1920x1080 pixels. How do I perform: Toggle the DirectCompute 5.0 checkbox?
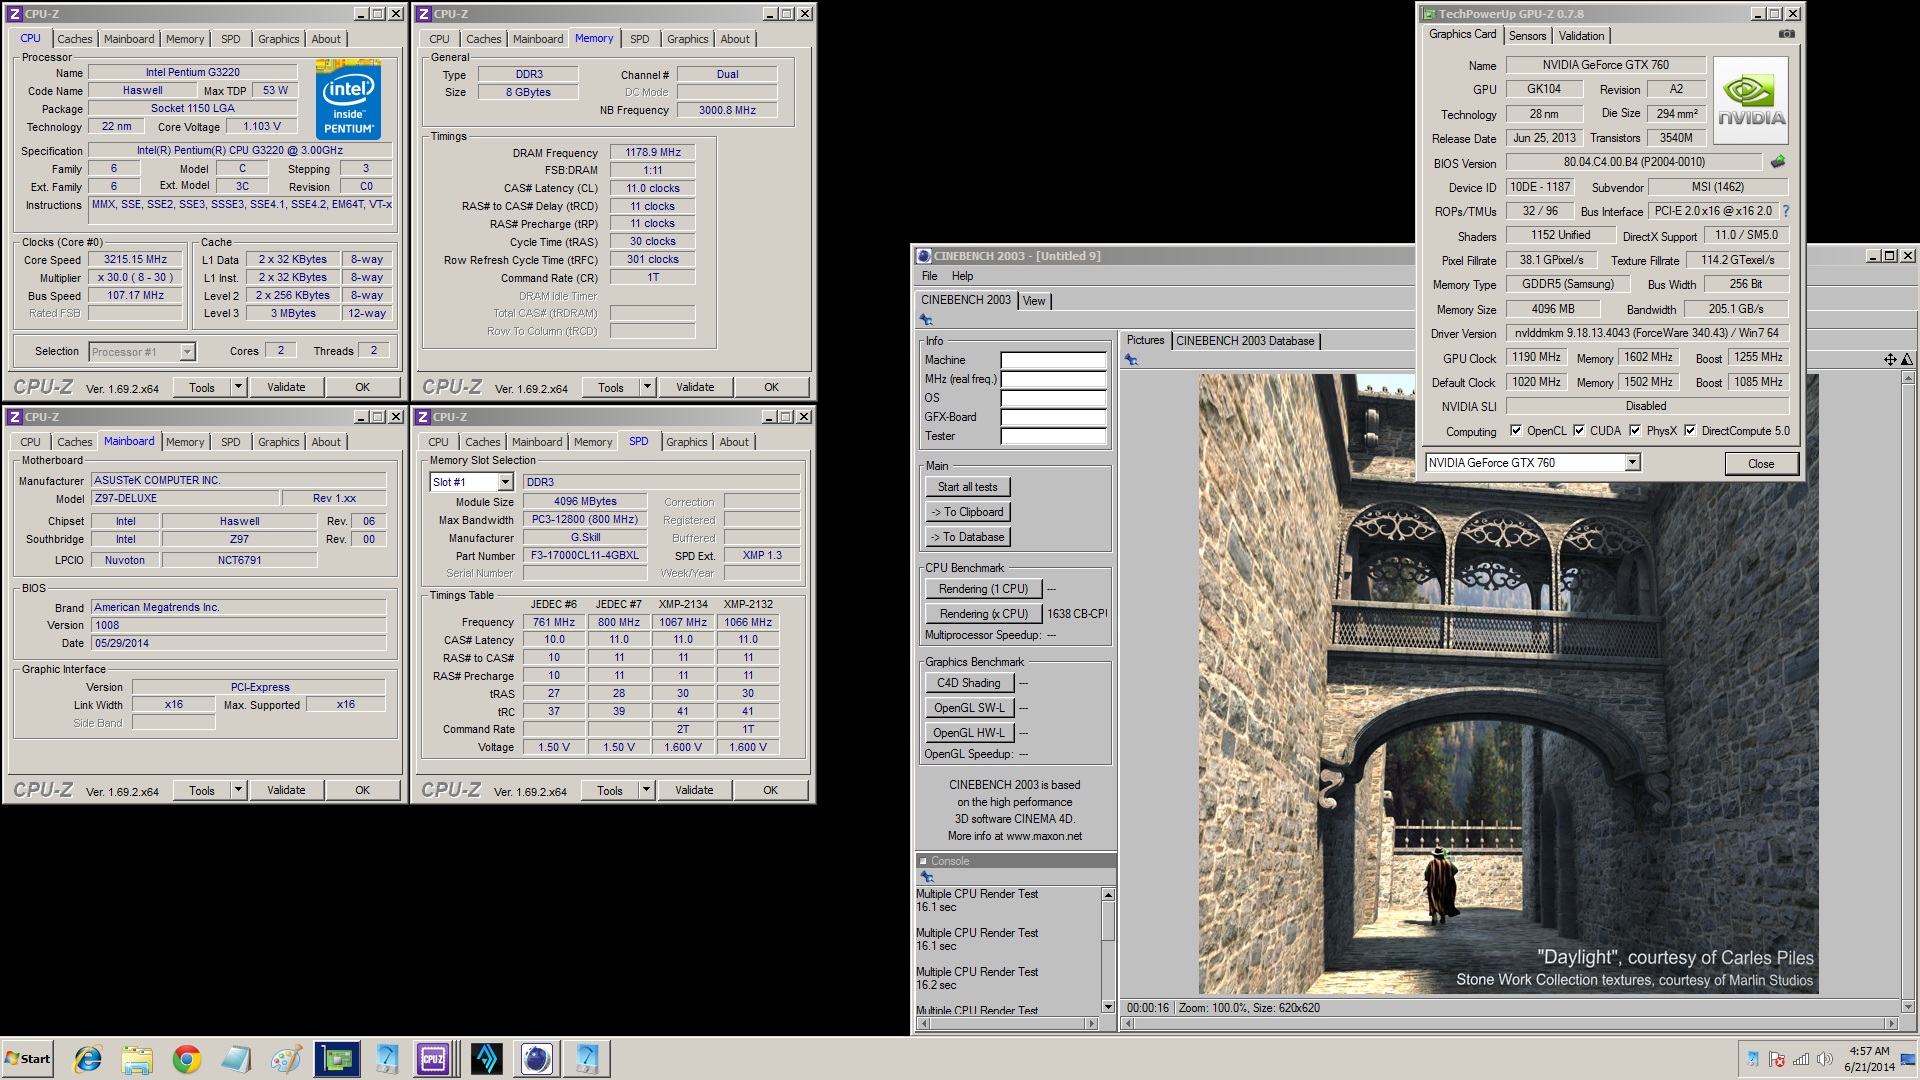1690,431
